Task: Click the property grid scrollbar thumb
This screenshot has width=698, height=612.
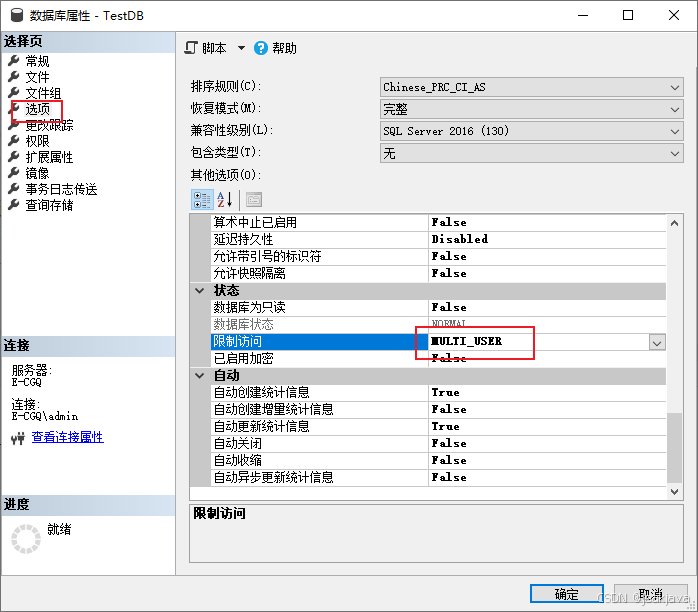Action: coord(674,448)
